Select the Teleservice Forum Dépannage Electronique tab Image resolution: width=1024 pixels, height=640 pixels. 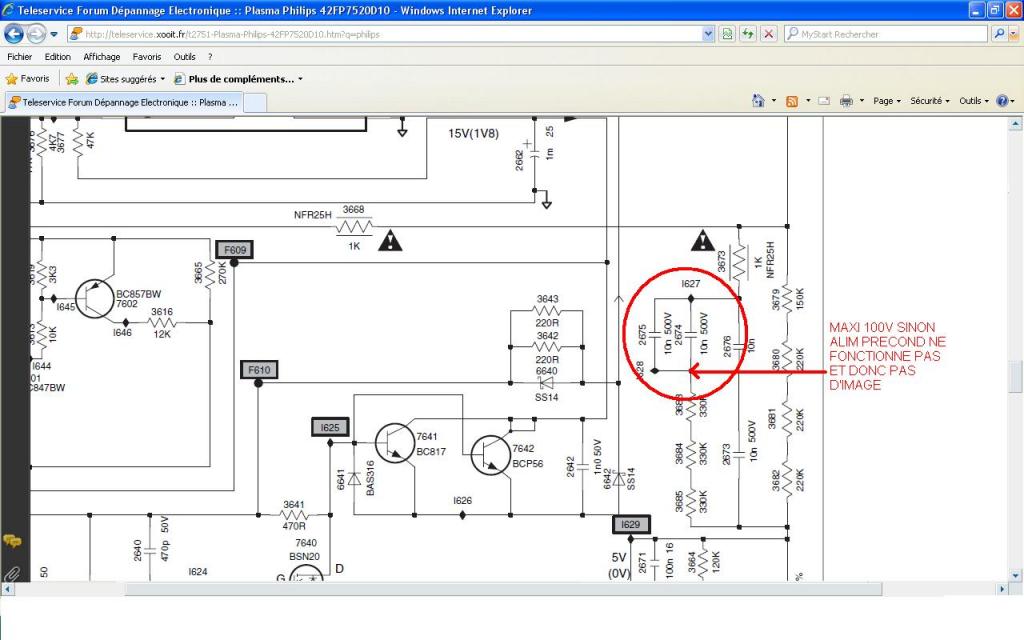tap(123, 103)
